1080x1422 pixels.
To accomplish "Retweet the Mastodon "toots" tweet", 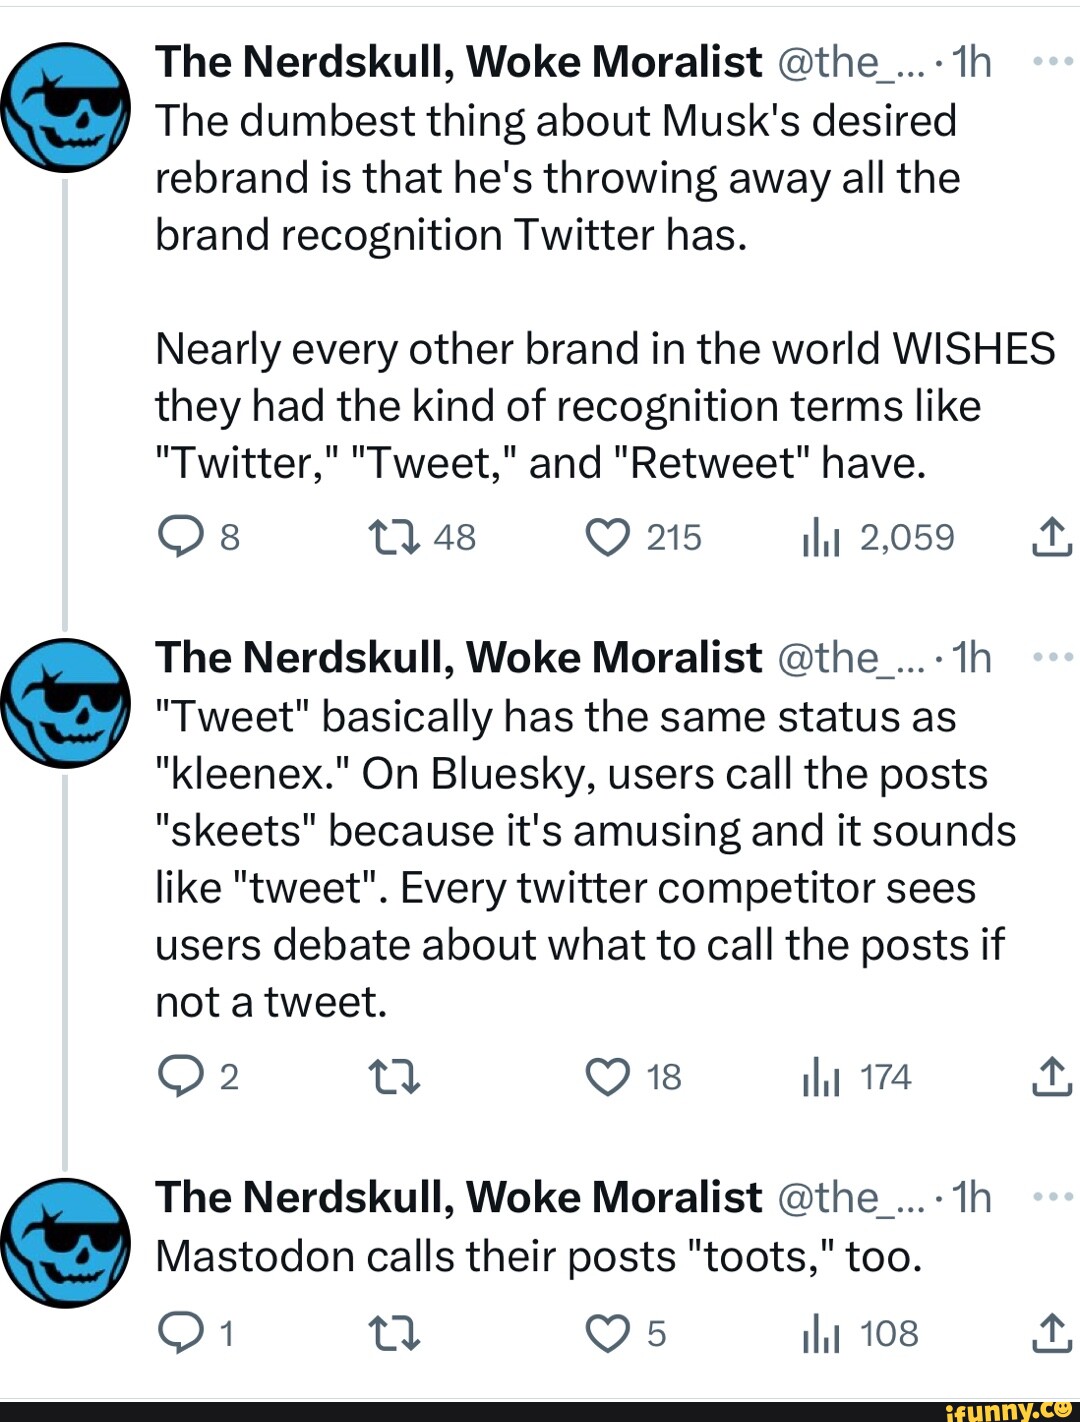I will coord(395,1334).
